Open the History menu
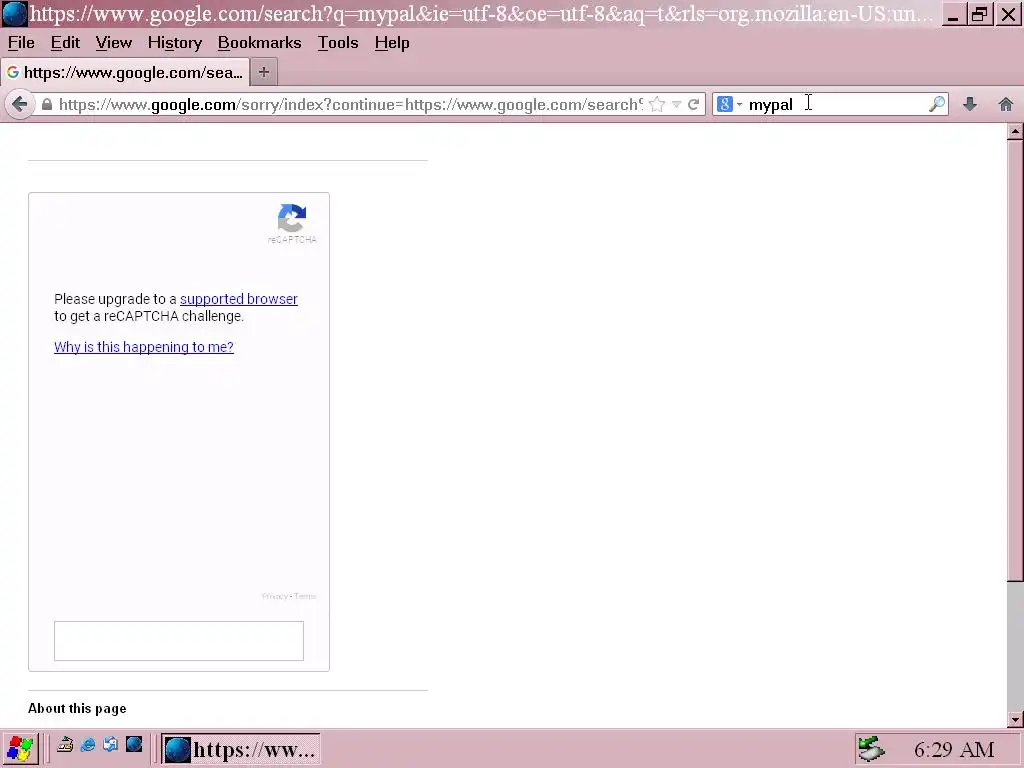The height and width of the screenshot is (768, 1024). point(174,43)
